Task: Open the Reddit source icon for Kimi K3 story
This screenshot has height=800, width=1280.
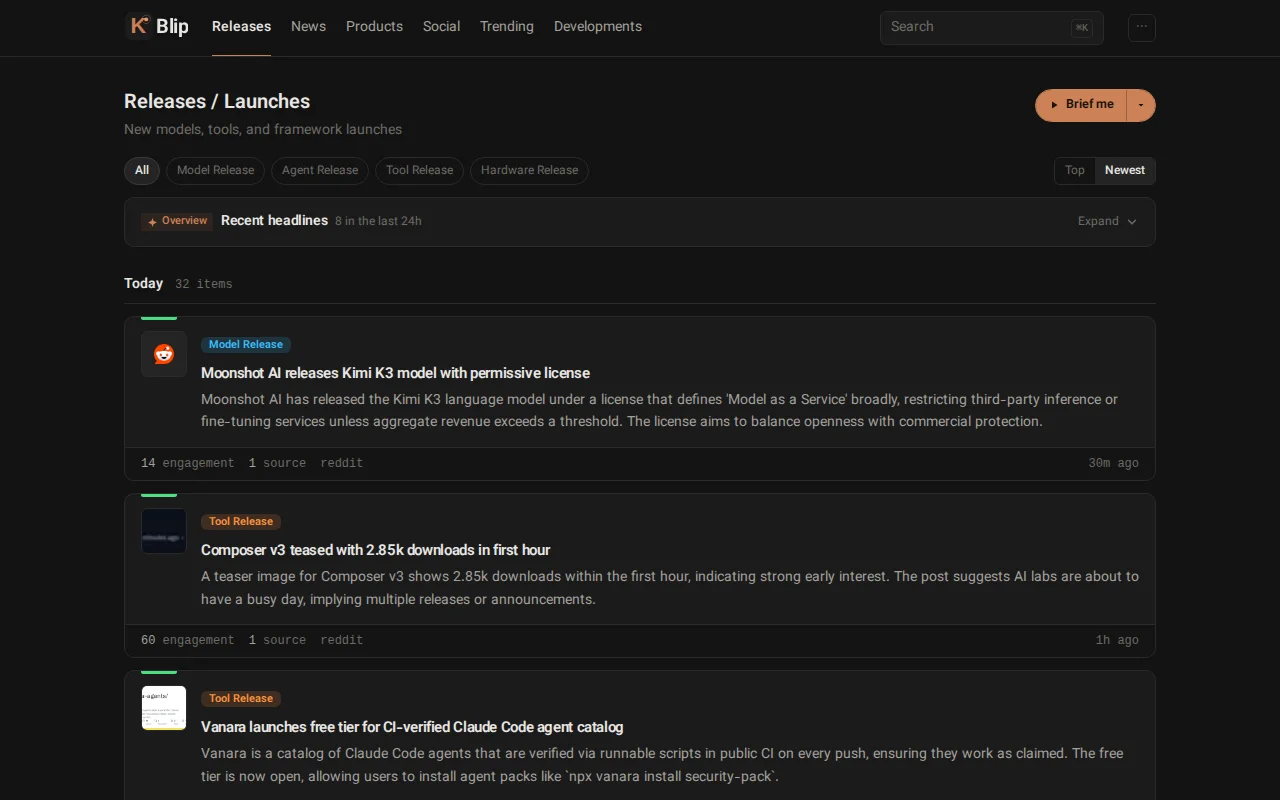Action: [x=164, y=354]
